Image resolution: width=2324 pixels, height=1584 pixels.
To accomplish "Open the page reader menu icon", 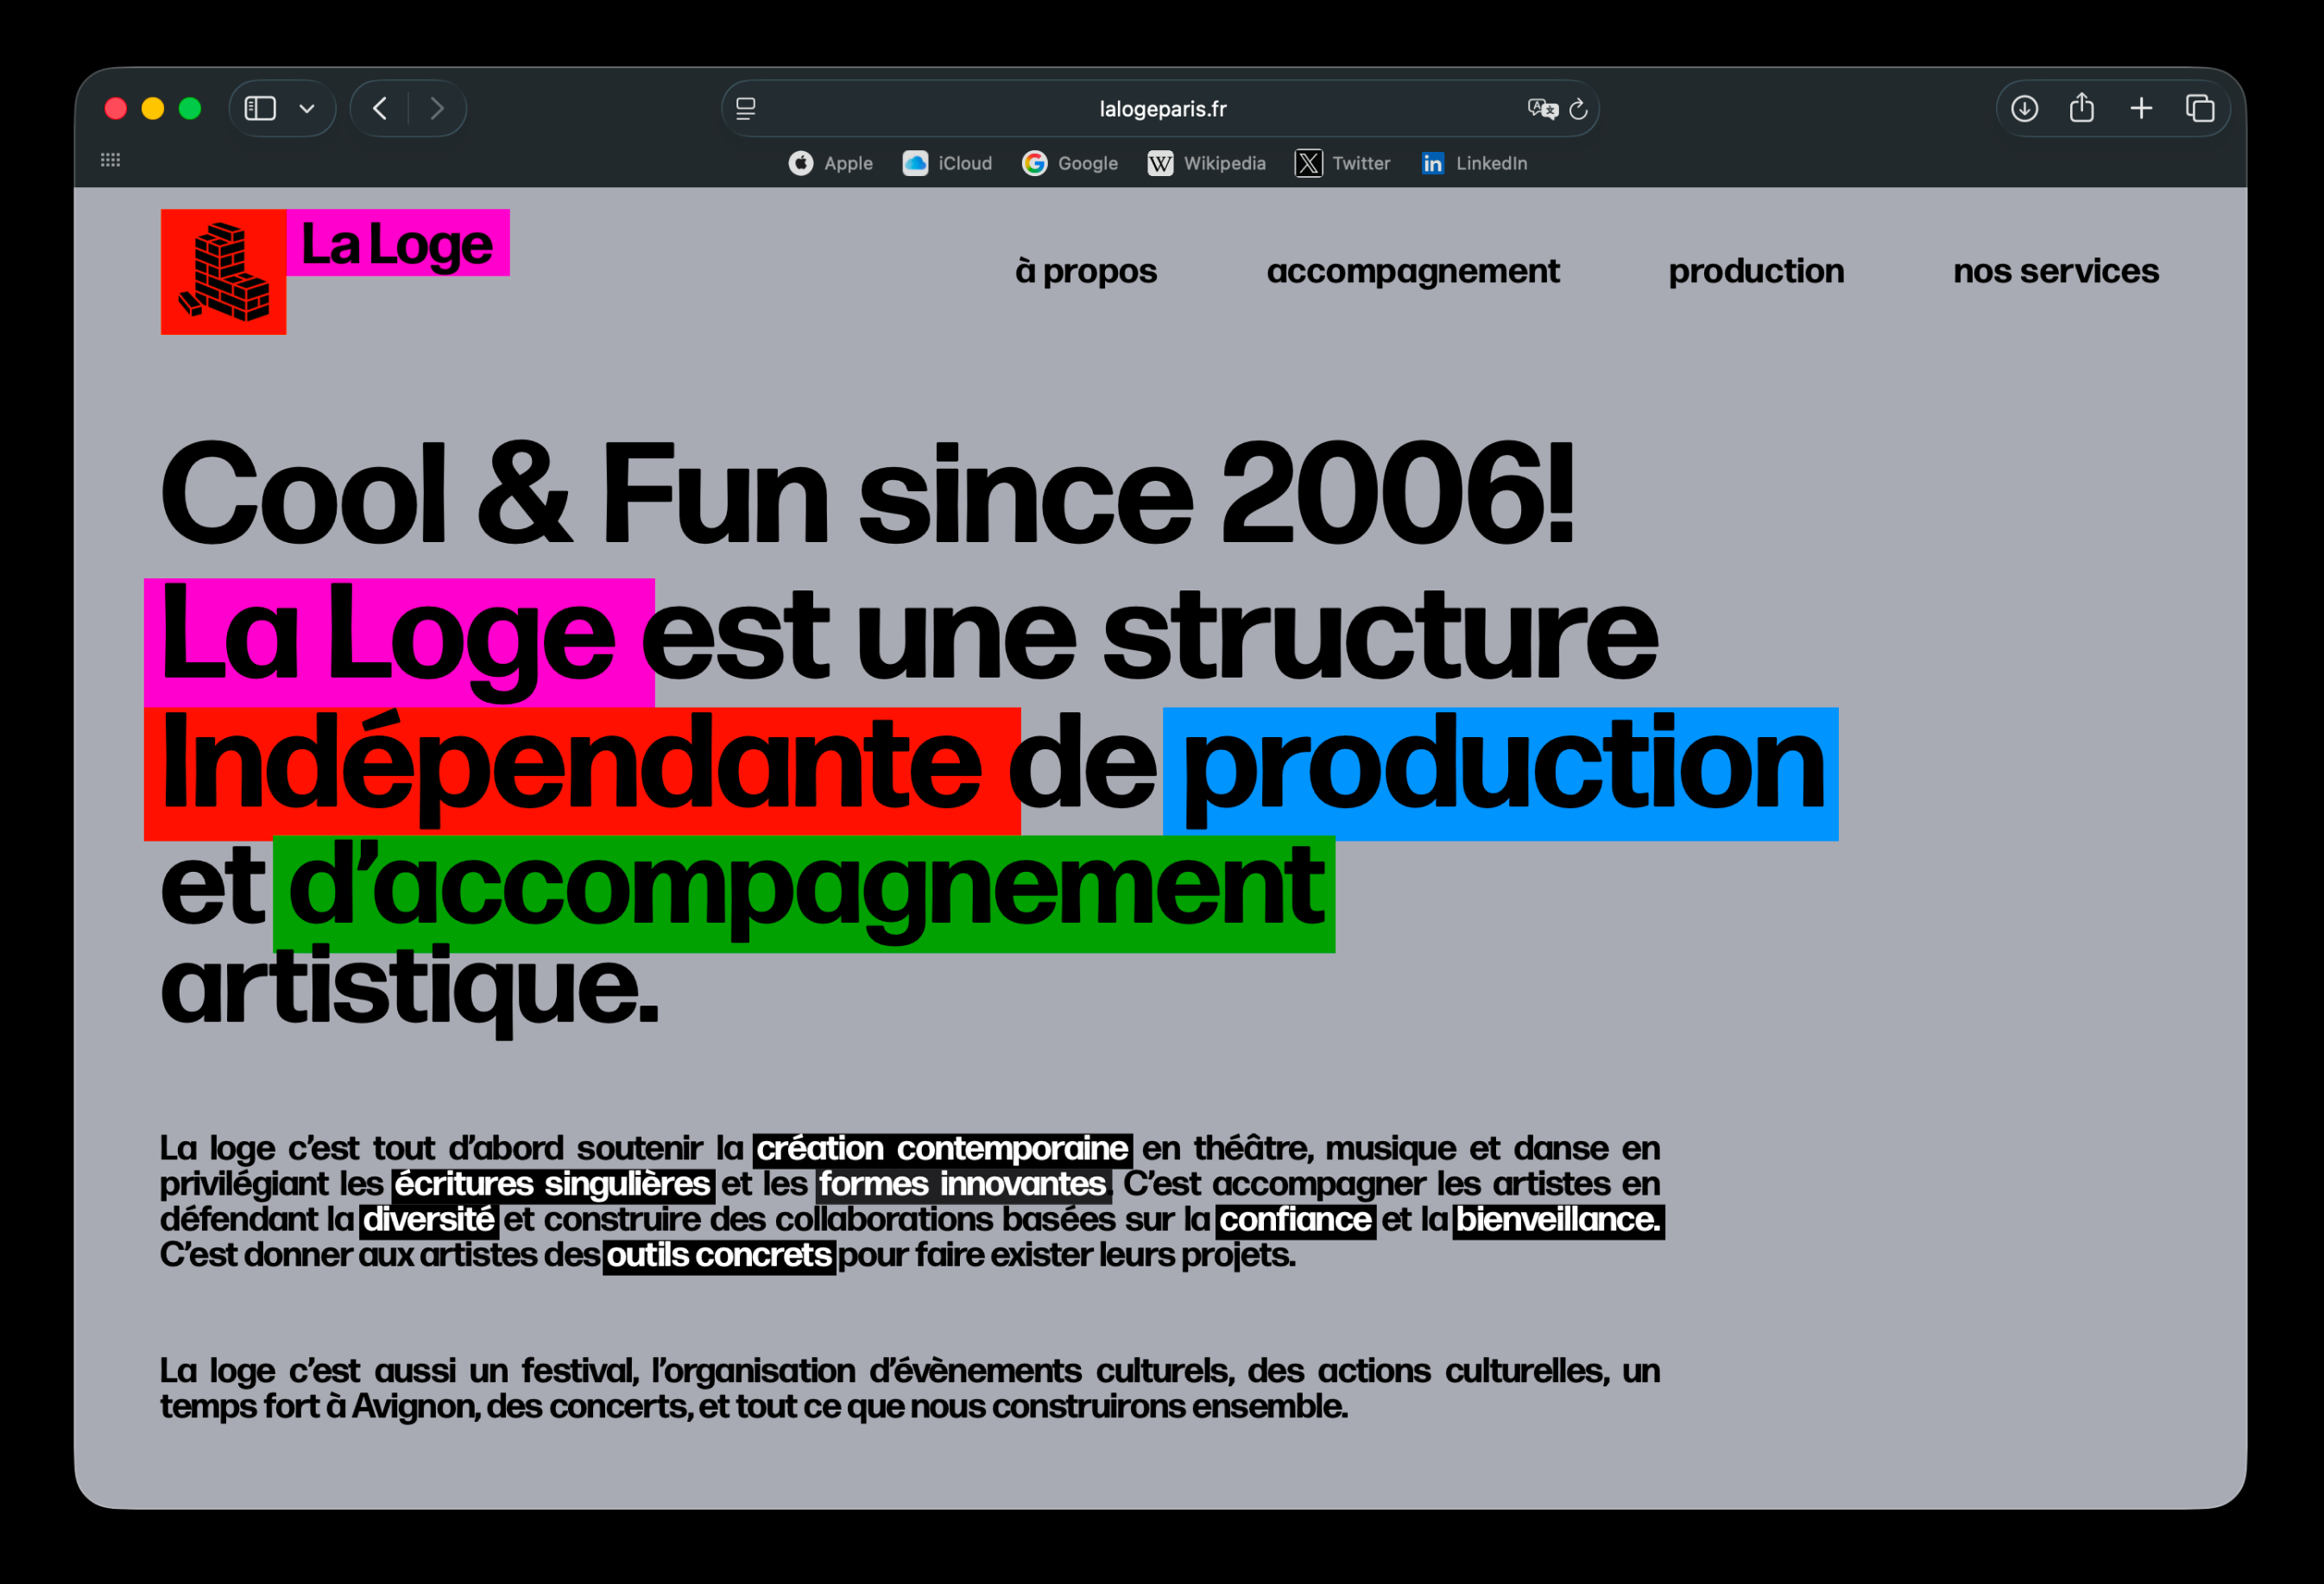I will click(746, 108).
